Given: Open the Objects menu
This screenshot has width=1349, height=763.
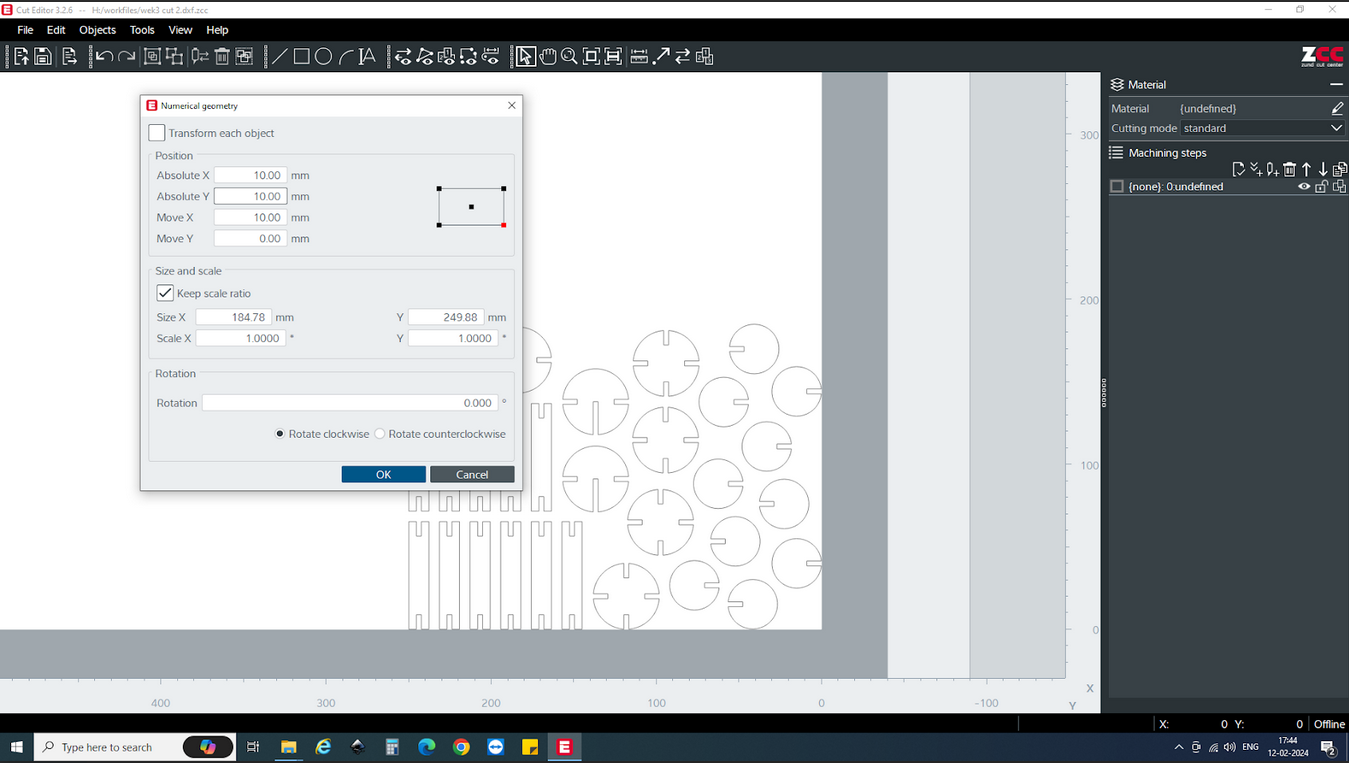Looking at the screenshot, I should pos(98,30).
